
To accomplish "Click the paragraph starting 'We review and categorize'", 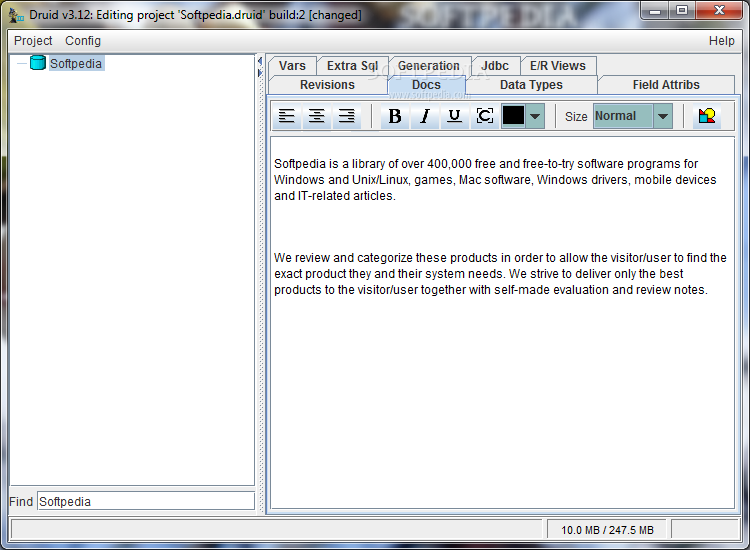I will 500,274.
